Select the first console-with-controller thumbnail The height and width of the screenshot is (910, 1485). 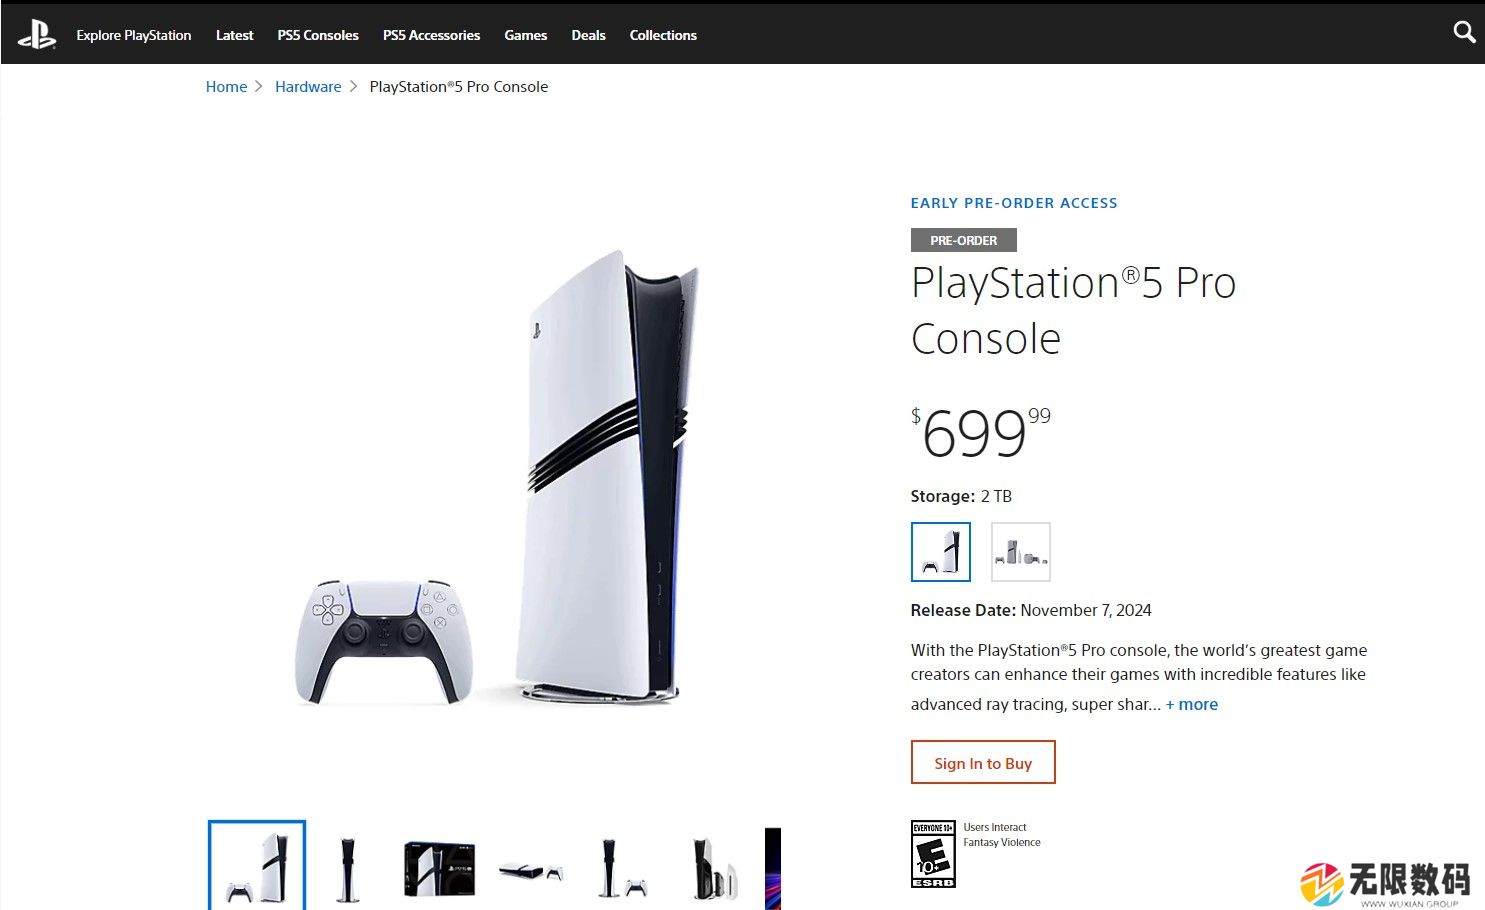[257, 866]
